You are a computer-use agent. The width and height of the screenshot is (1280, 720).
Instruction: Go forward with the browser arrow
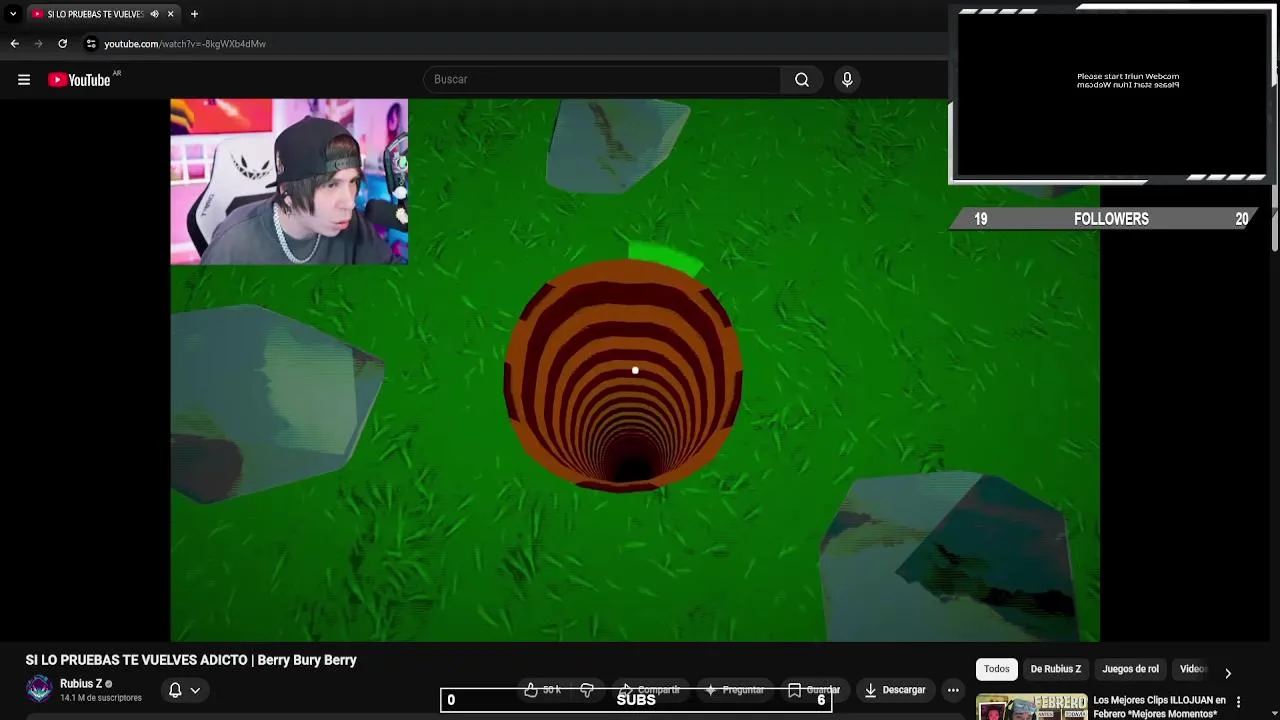coord(38,44)
